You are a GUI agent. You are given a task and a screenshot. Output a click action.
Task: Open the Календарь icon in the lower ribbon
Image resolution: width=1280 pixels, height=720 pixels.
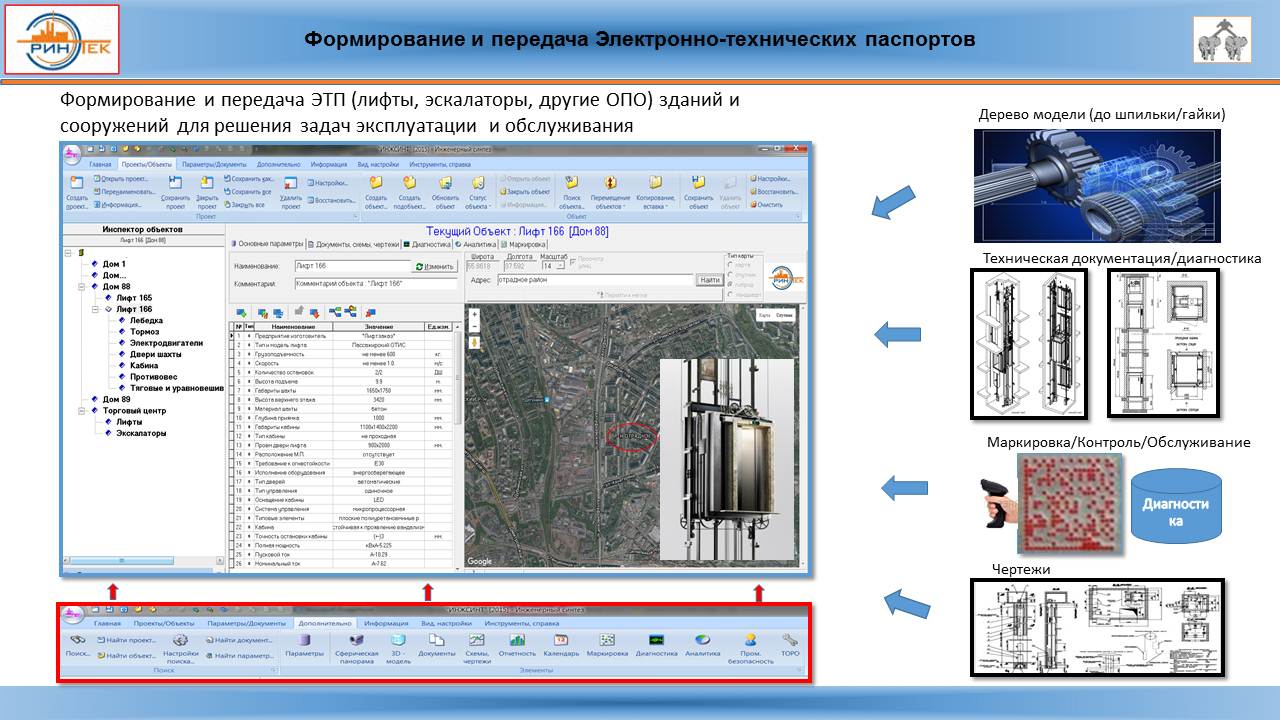tap(561, 640)
